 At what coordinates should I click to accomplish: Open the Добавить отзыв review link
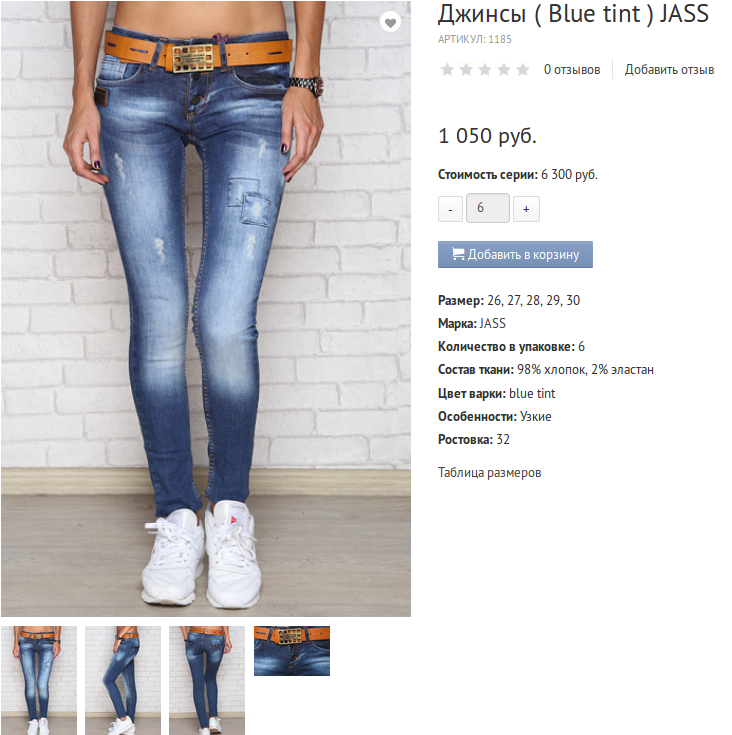point(669,69)
